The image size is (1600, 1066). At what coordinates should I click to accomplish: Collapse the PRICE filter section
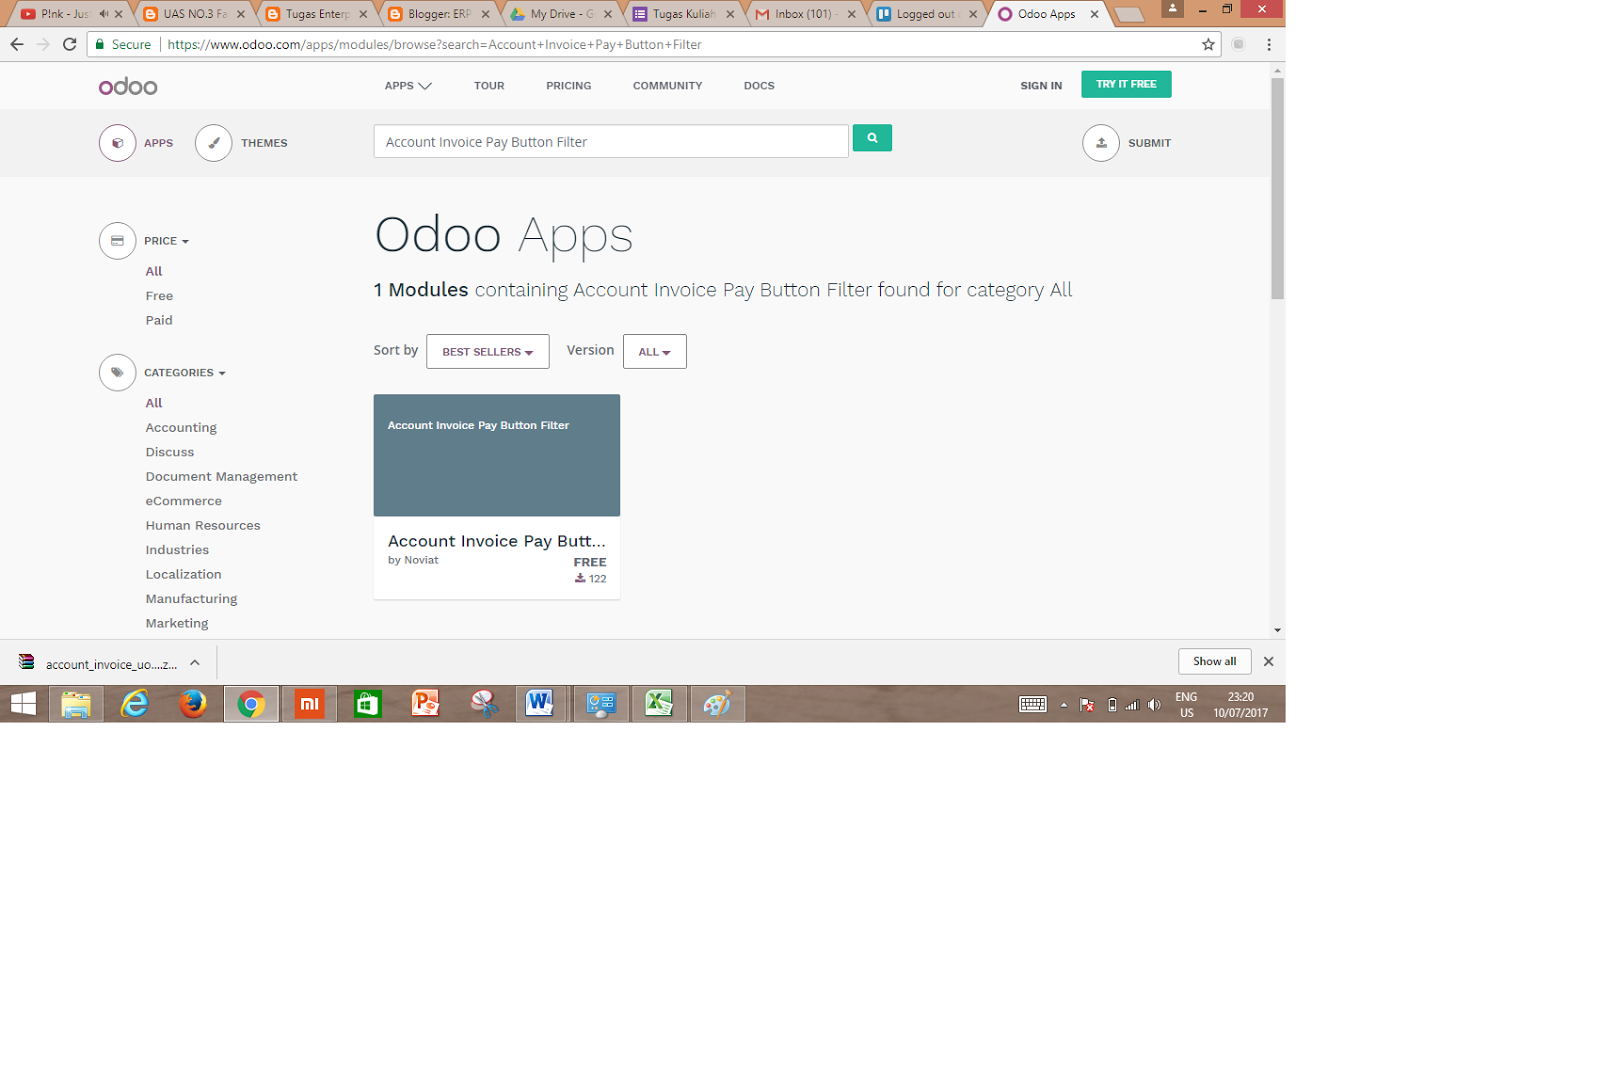point(166,241)
